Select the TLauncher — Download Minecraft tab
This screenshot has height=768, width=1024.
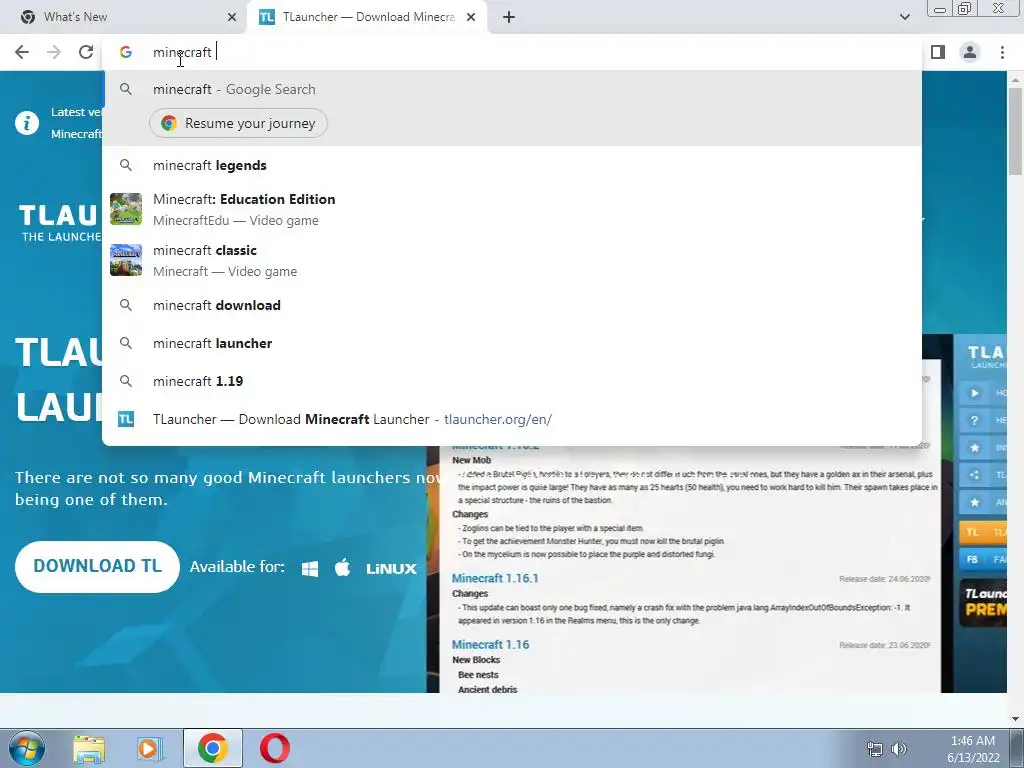tap(366, 17)
